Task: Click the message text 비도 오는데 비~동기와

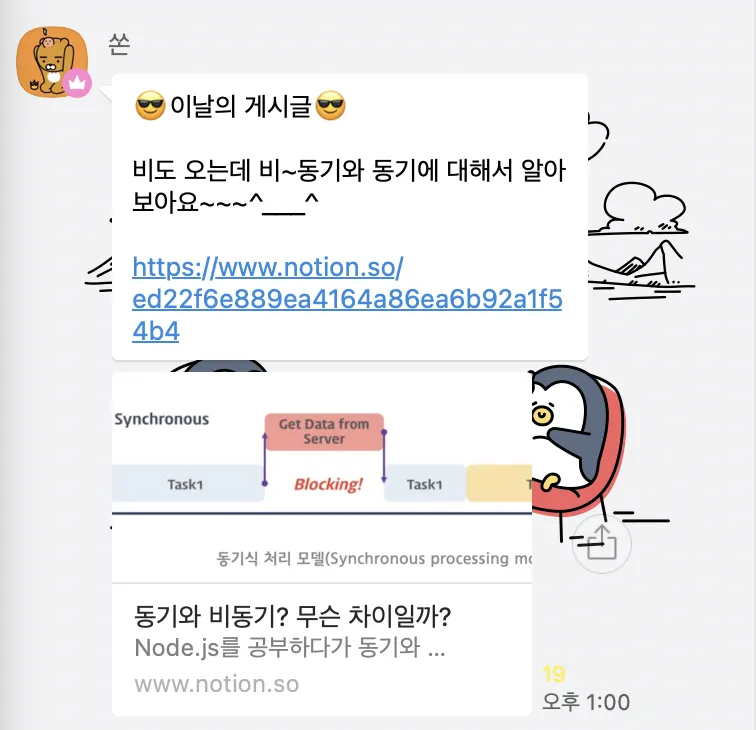Action: (248, 170)
